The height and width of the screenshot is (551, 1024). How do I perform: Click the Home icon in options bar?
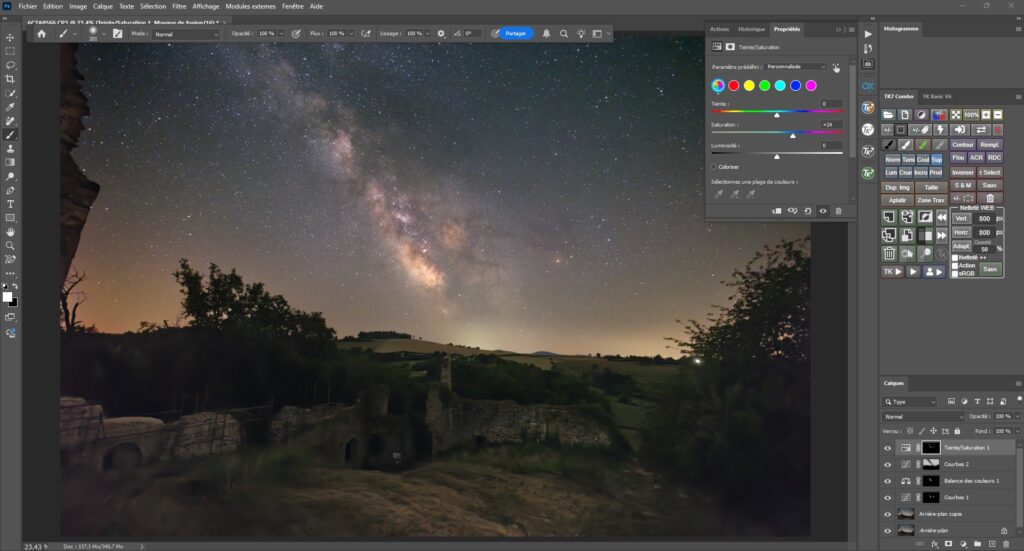tap(42, 34)
